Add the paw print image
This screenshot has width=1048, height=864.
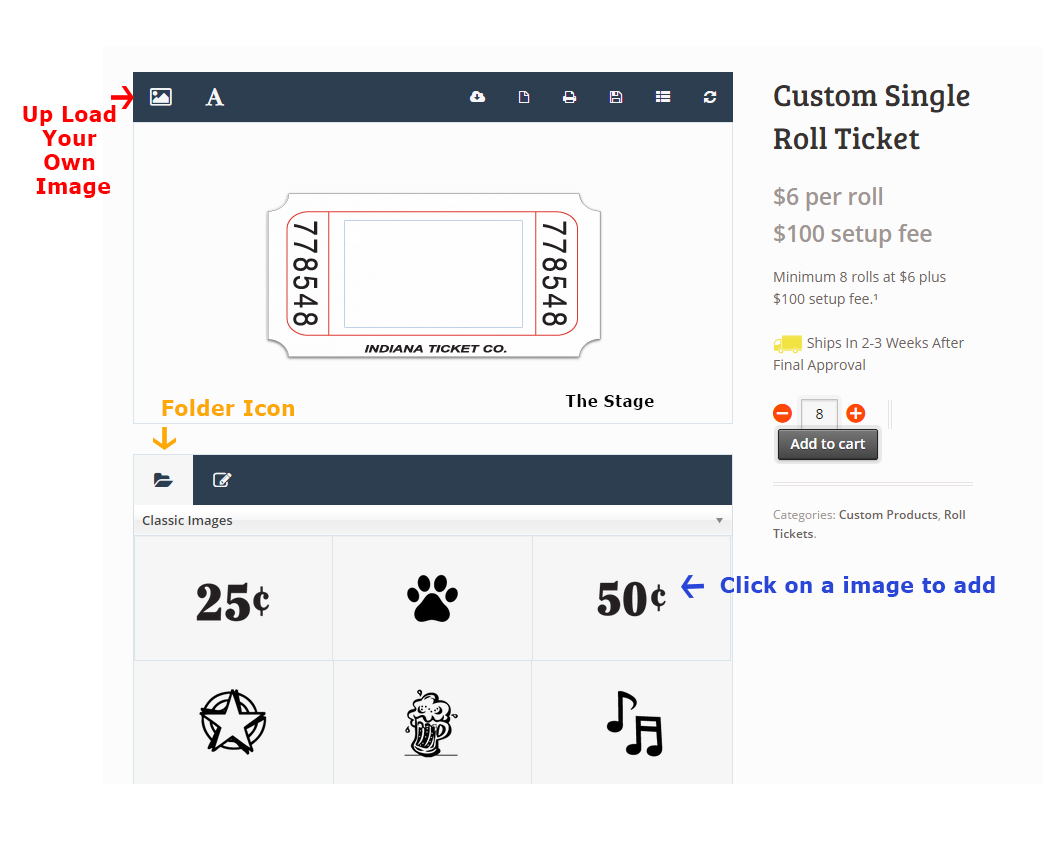432,600
